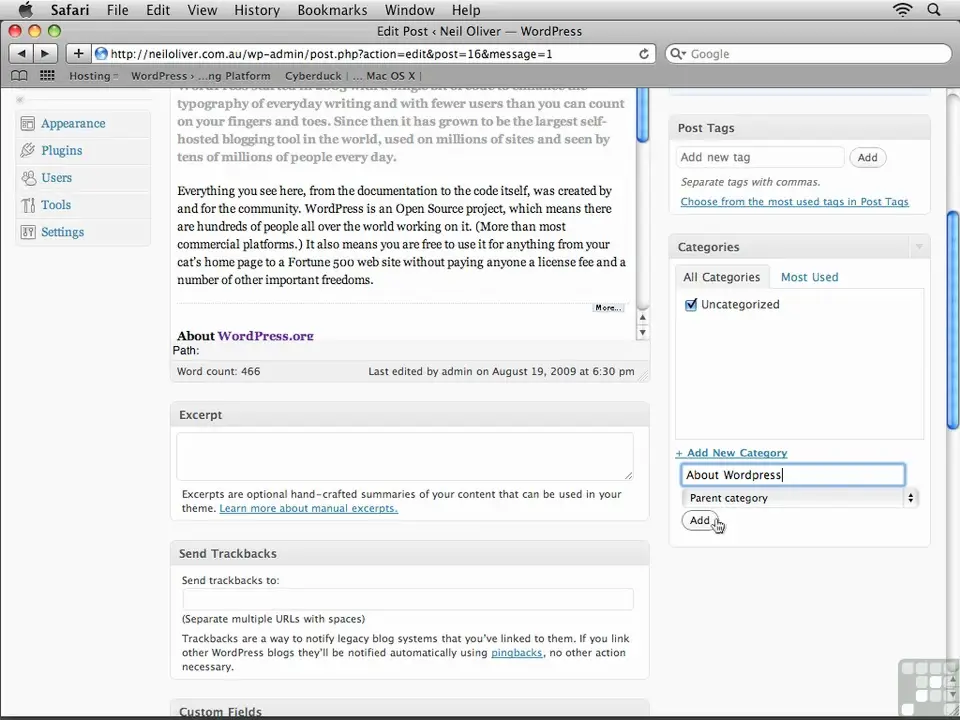This screenshot has height=720, width=960.
Task: Open Tools admin menu
Action: [x=56, y=205]
